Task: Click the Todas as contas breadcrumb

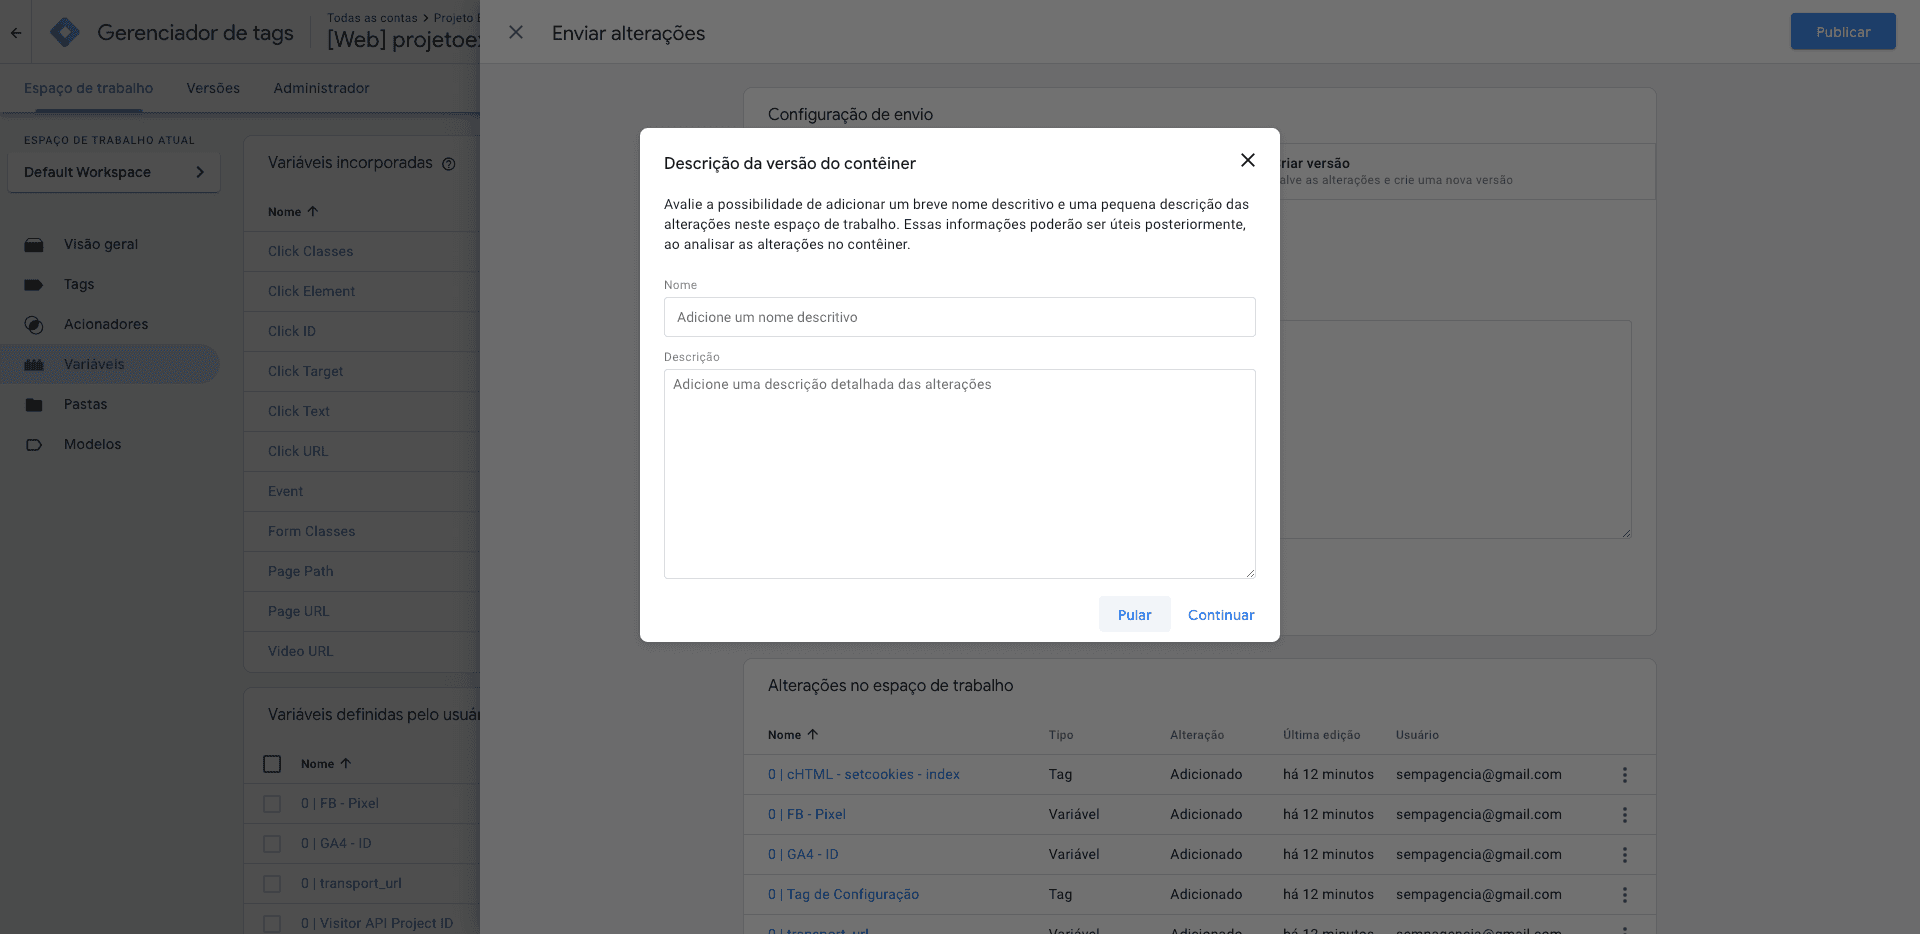Action: [372, 18]
